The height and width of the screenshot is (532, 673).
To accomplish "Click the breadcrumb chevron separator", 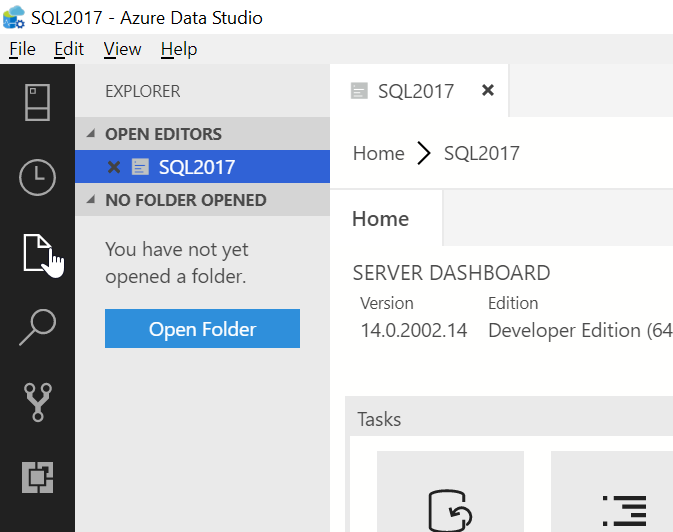I will tap(424, 153).
